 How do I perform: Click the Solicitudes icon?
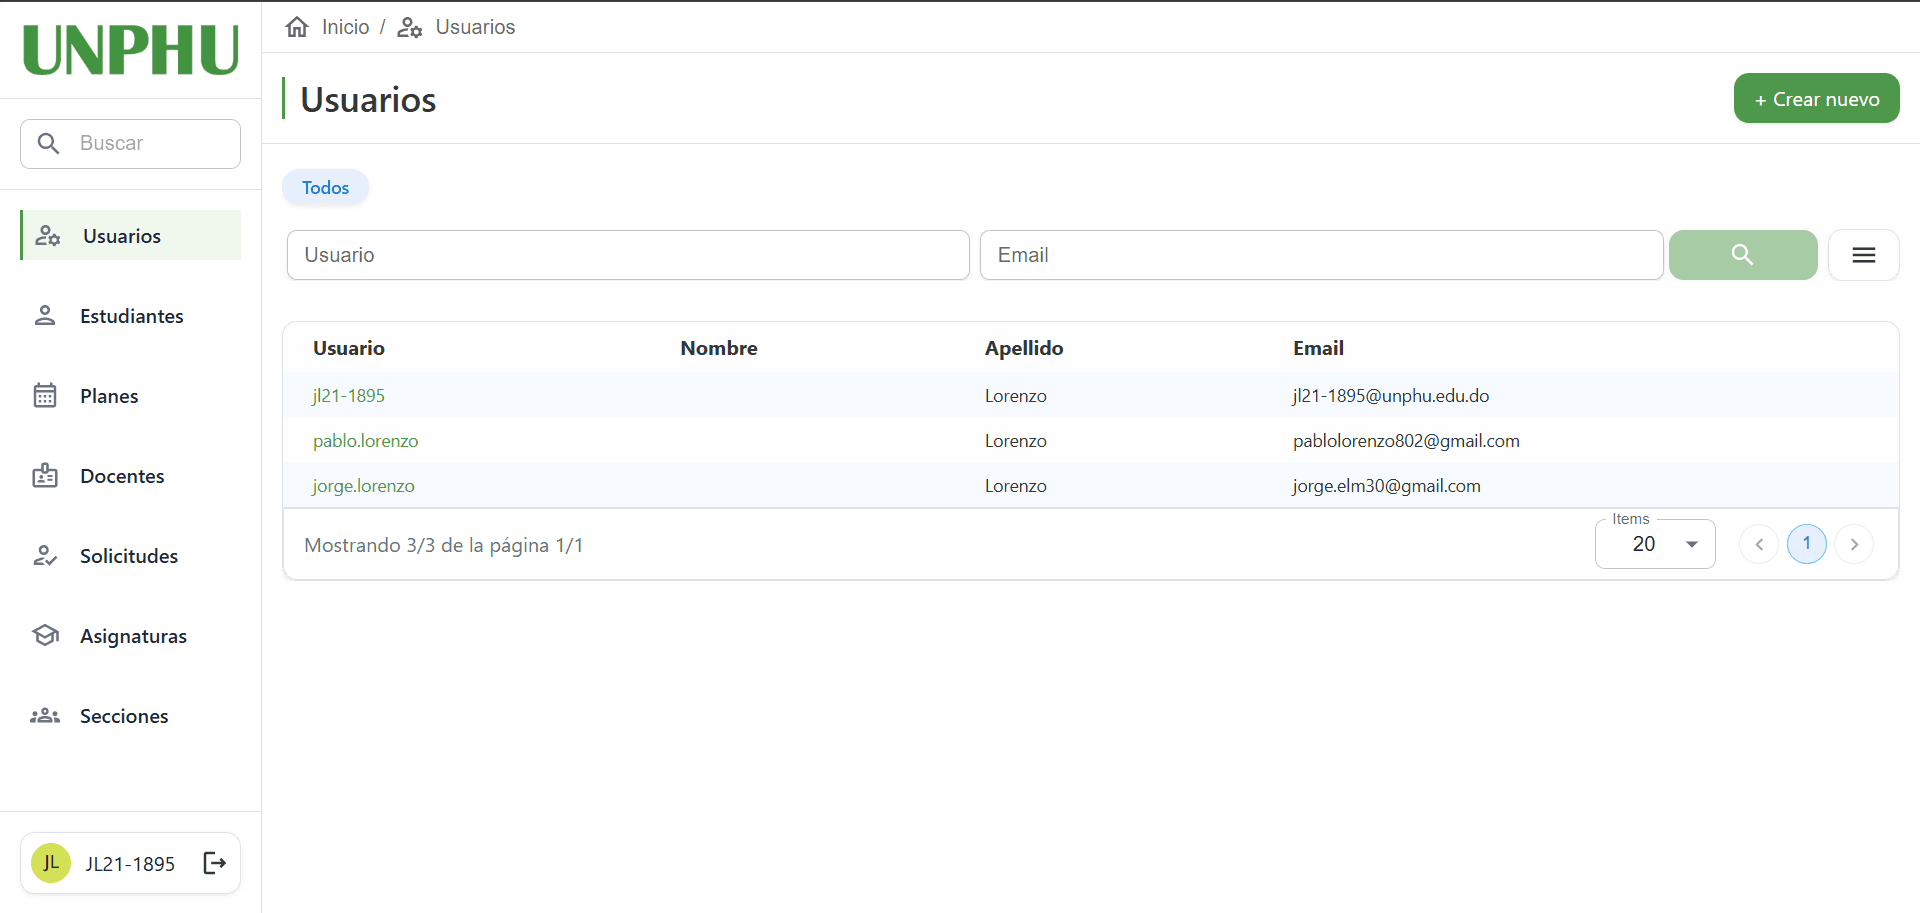pos(45,556)
